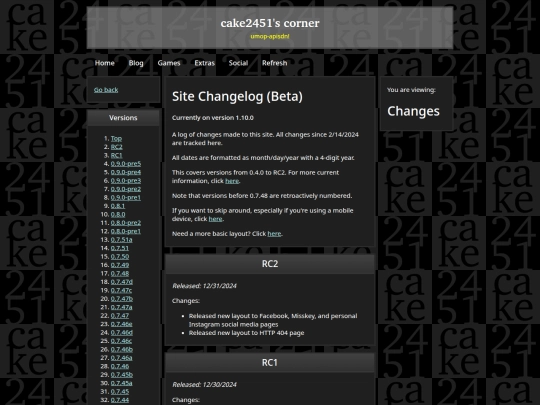This screenshot has width=540, height=405.
Task: Click the Go back link
Action: coord(106,90)
